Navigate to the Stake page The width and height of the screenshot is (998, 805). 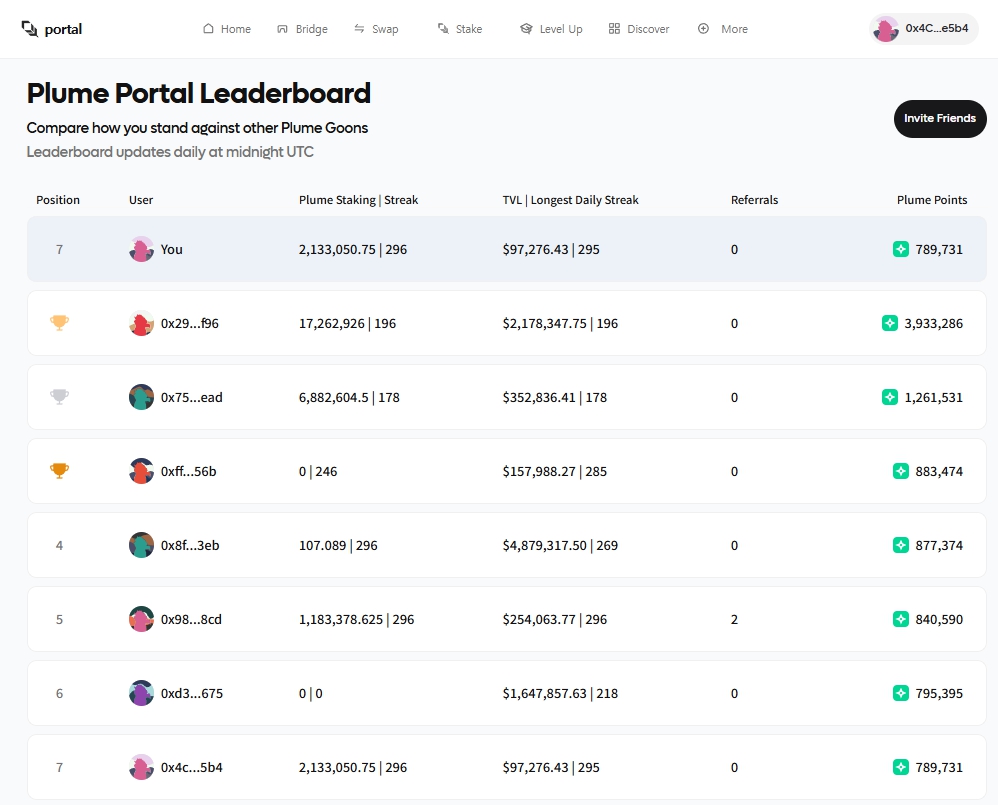(x=460, y=29)
